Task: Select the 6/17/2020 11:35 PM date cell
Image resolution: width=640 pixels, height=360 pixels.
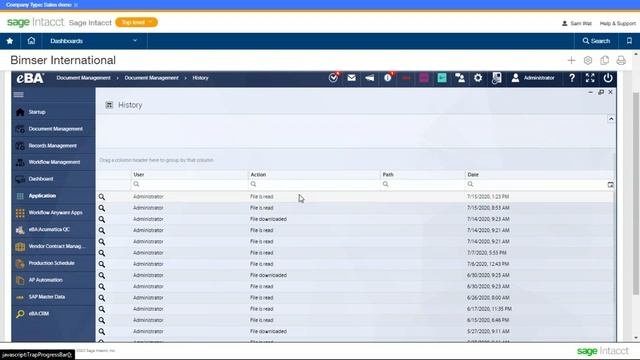Action: pos(489,309)
